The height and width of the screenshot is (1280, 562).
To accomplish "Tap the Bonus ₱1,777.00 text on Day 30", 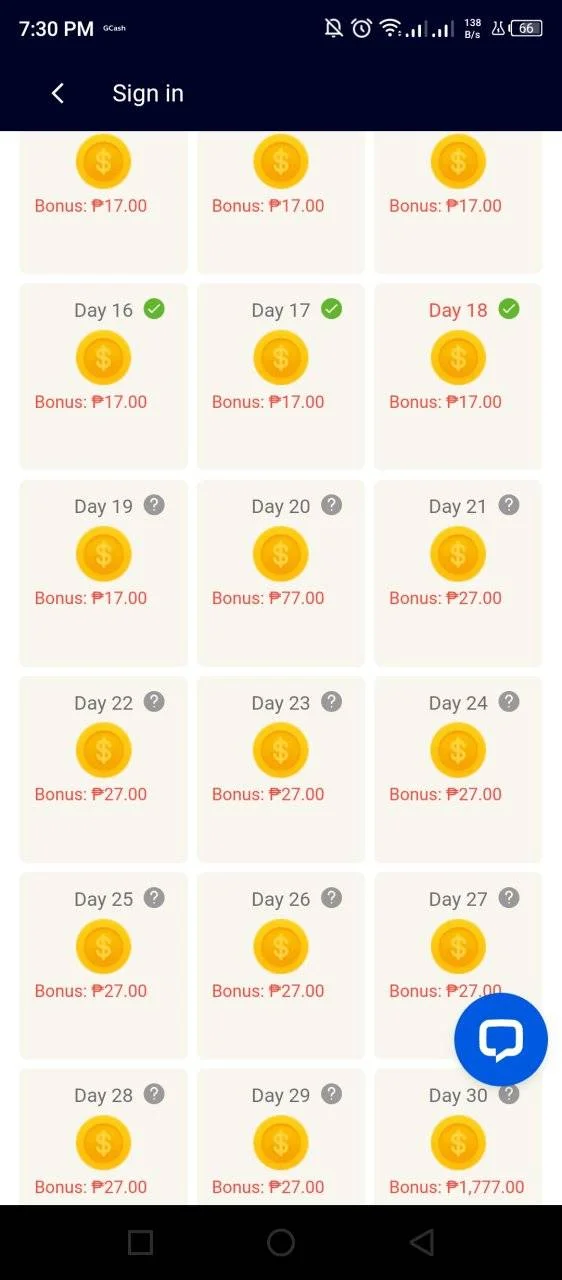I will (457, 1187).
